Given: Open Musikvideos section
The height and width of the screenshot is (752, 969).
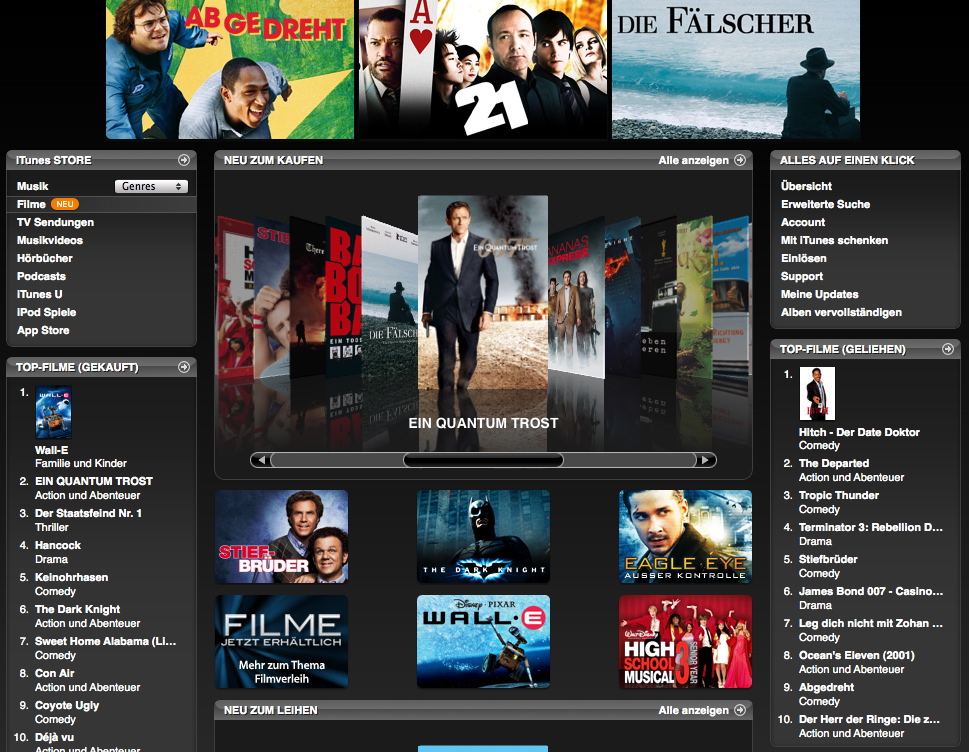Looking at the screenshot, I should 50,240.
